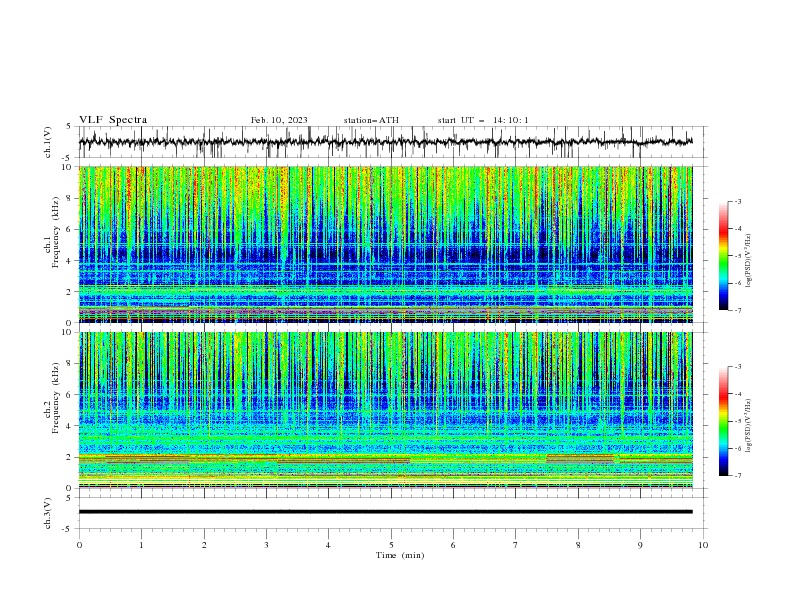Click the ch.1 waveform trace plot
Viewport: 792px width, 612px height.
click(385, 142)
